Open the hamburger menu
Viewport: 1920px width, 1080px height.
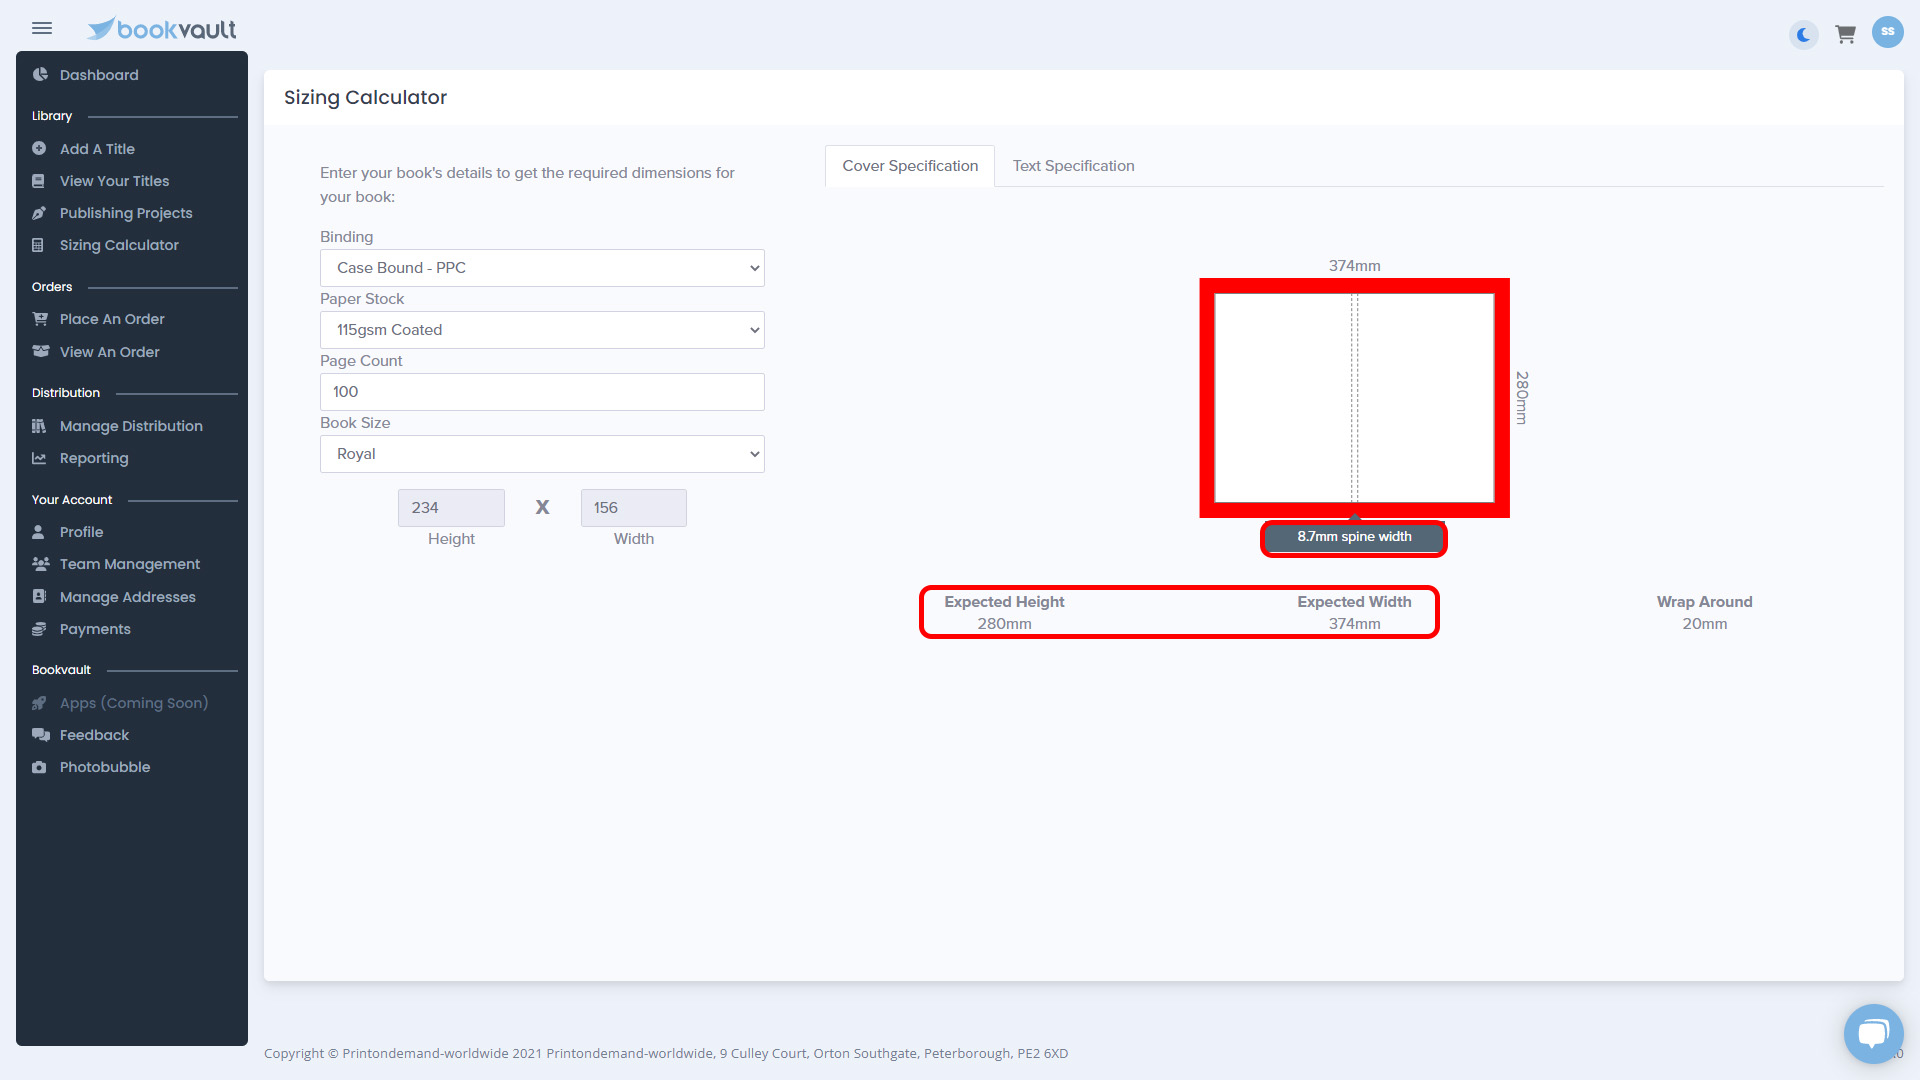tap(42, 29)
